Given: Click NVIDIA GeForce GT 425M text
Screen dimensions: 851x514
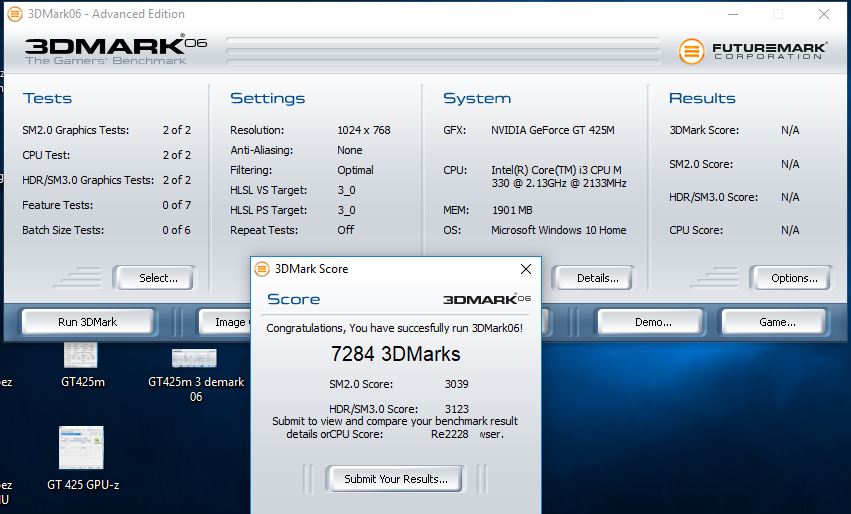Looking at the screenshot, I should (x=552, y=130).
